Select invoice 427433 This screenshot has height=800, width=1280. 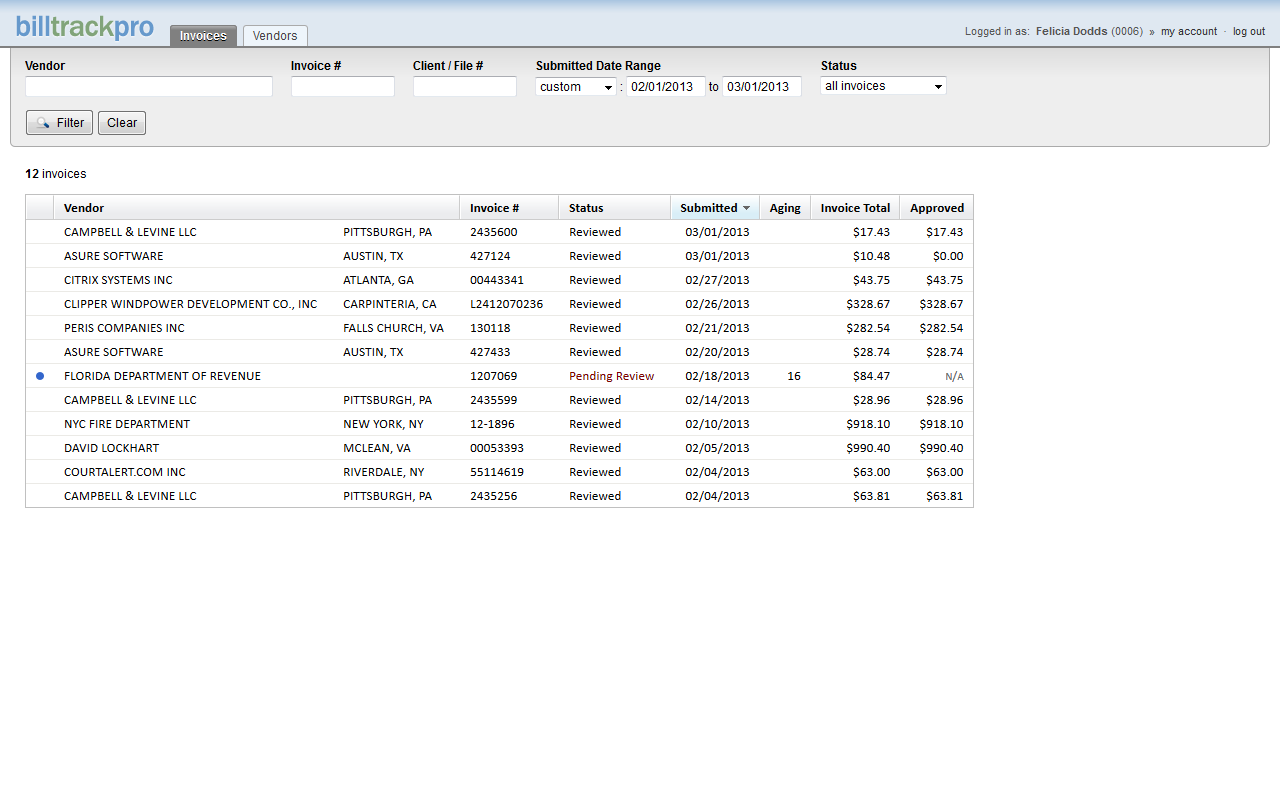click(499, 352)
